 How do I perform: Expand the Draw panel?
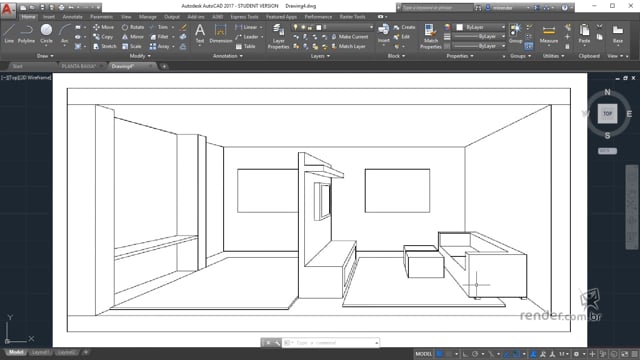click(45, 56)
